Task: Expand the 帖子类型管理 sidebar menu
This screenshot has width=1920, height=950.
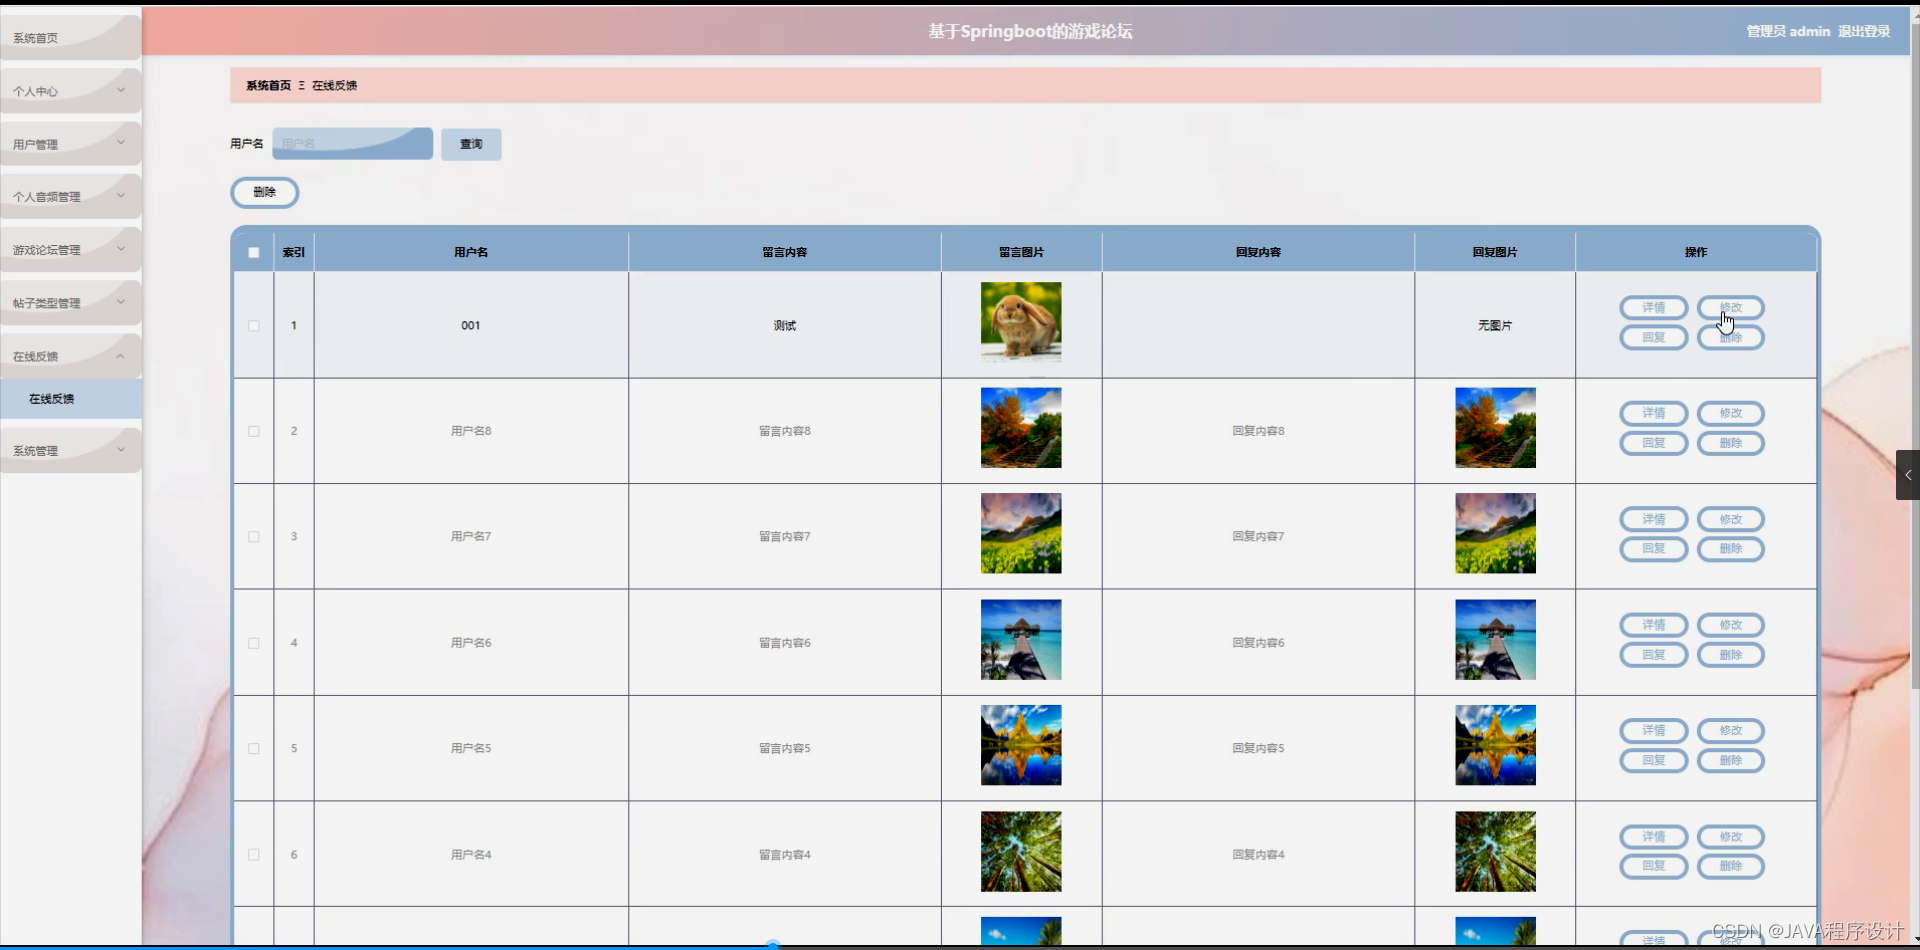Action: (x=70, y=303)
